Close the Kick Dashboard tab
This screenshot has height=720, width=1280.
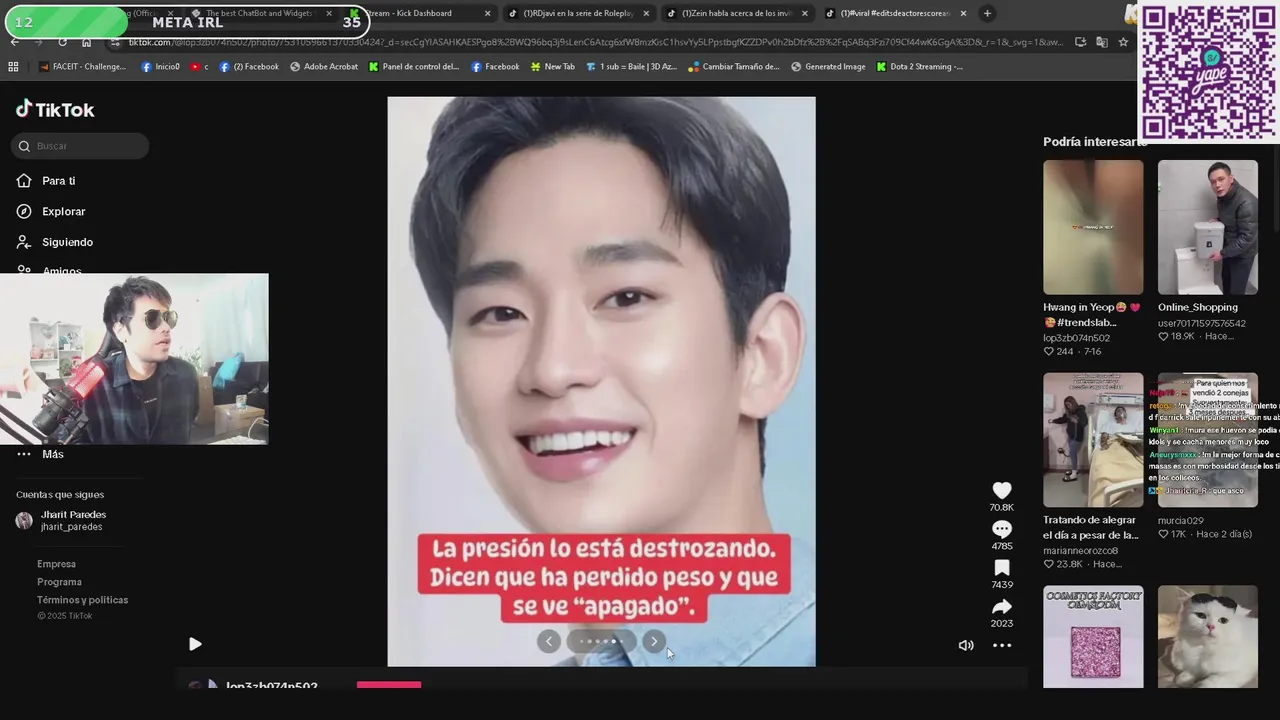[487, 13]
